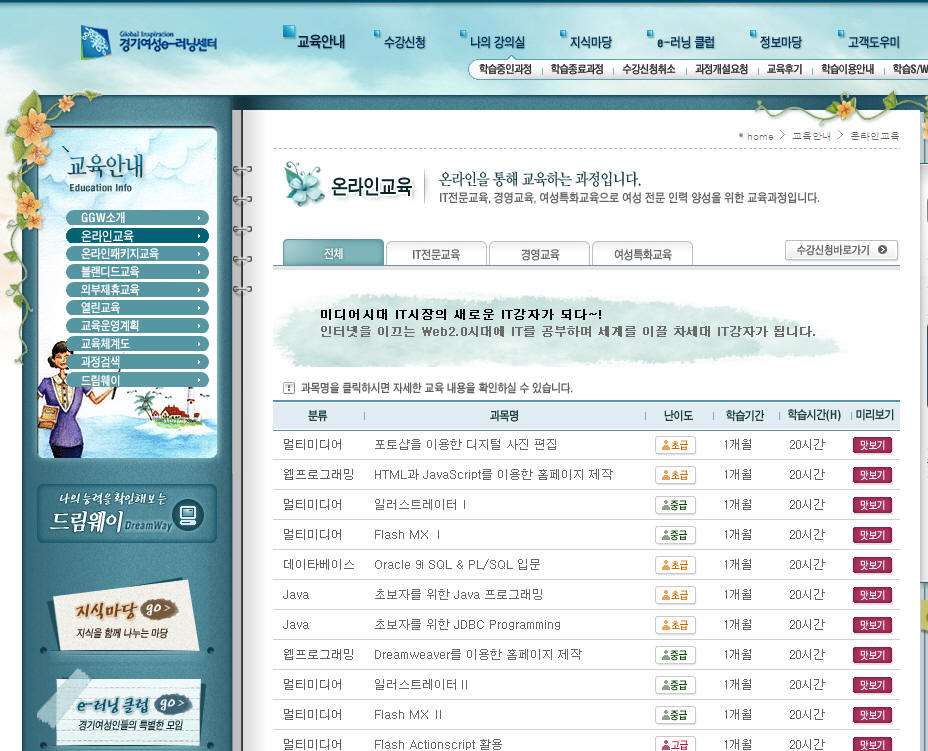Click 교육안내 in the breadcrumb
This screenshot has width=928, height=751.
tap(811, 136)
